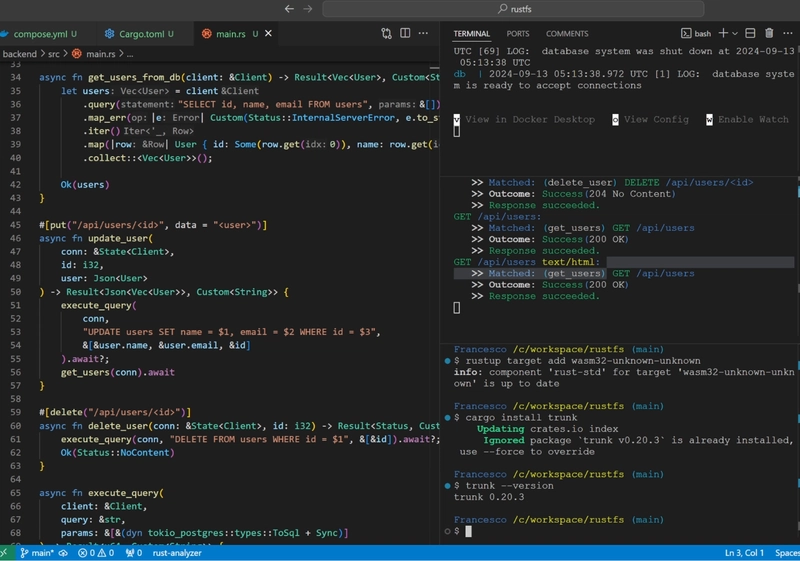Click Ok(users) return line

click(x=85, y=185)
